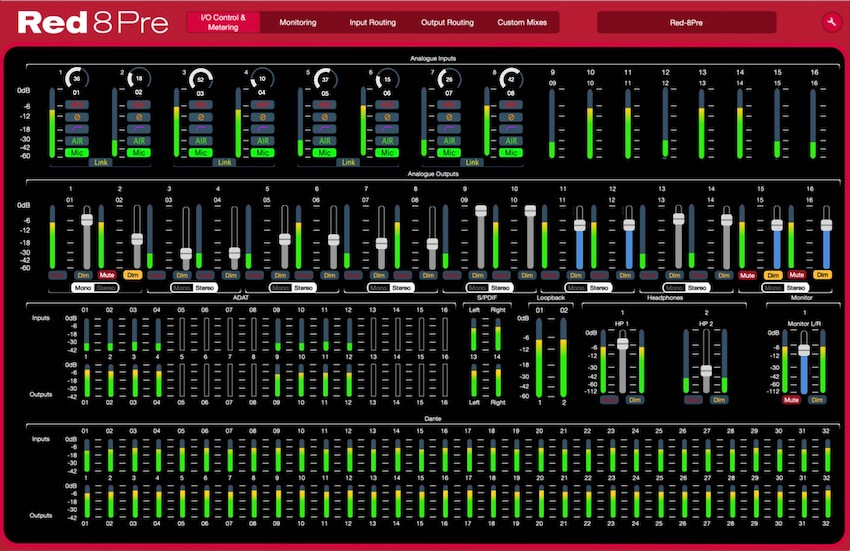The height and width of the screenshot is (551, 850).
Task: Toggle 48V phantom power on input 1
Action: point(76,105)
